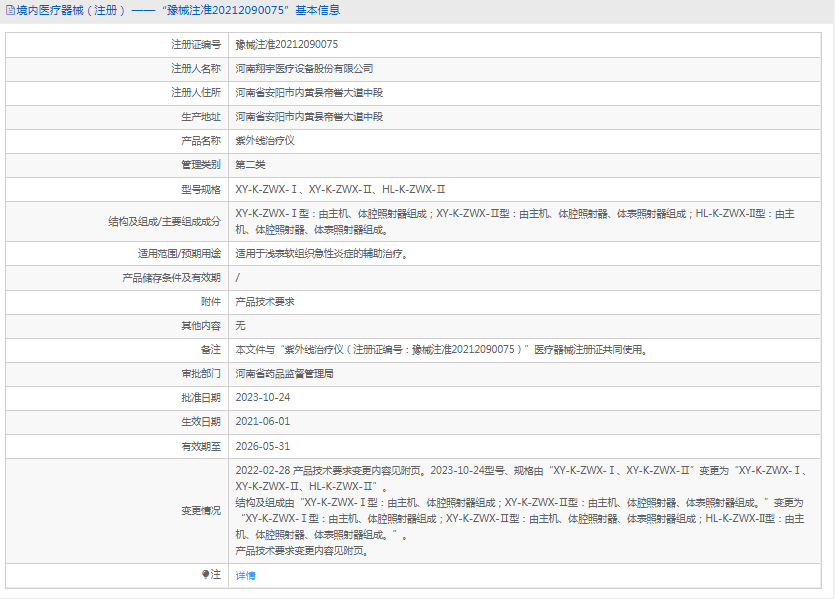
Task: Click the document icon before 境内医疗器械
Action: (10, 10)
